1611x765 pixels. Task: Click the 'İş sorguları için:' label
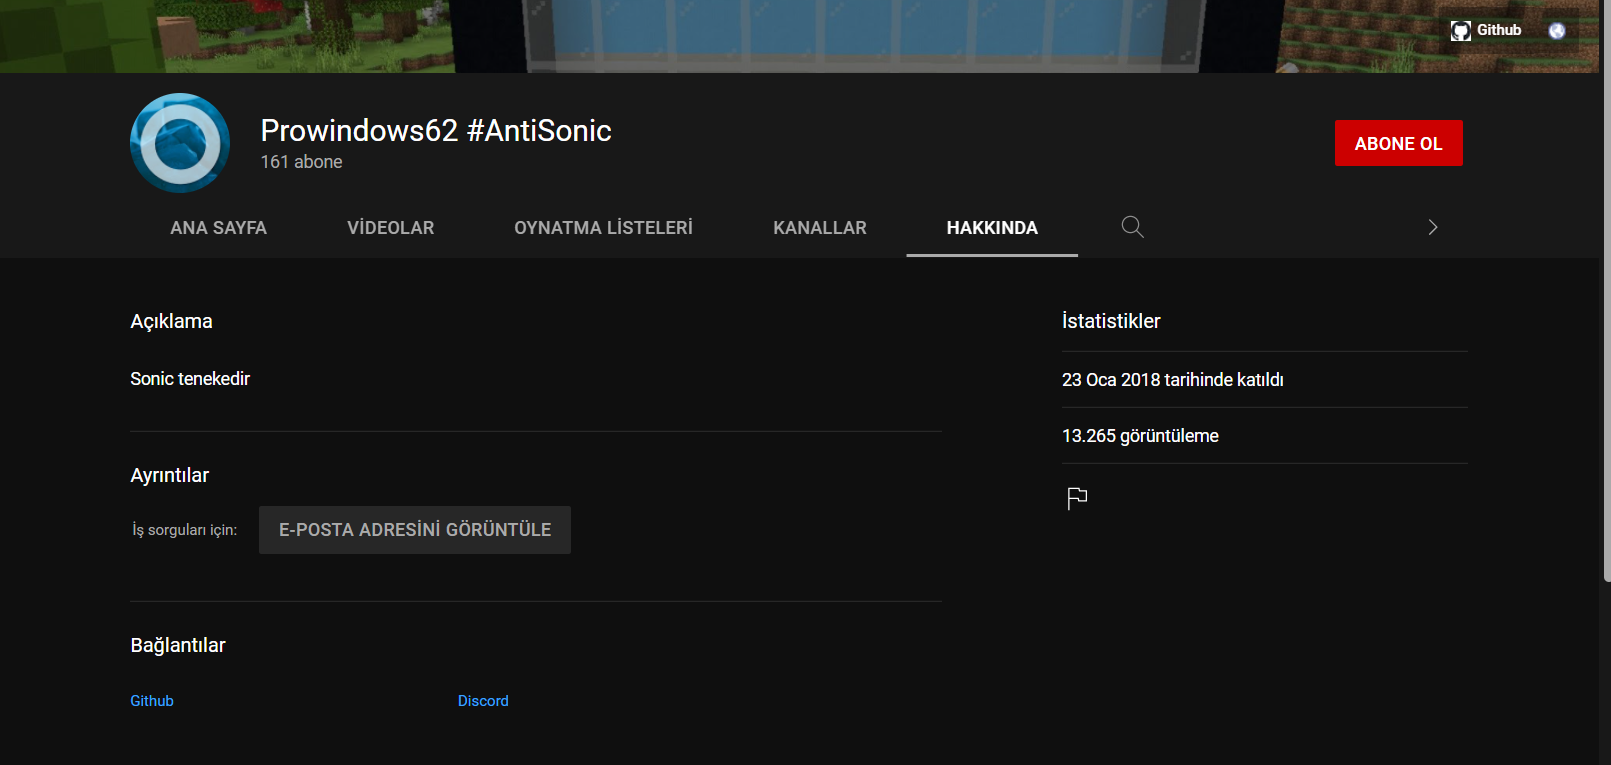point(185,530)
